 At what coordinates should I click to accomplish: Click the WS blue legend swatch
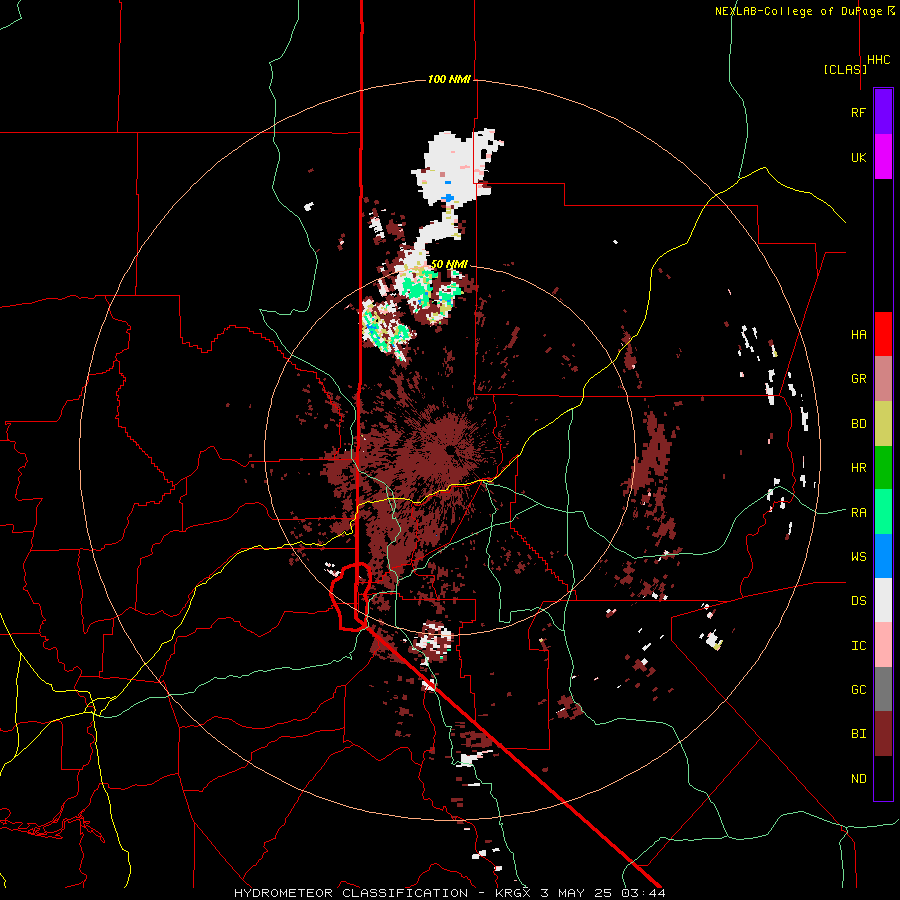[883, 556]
